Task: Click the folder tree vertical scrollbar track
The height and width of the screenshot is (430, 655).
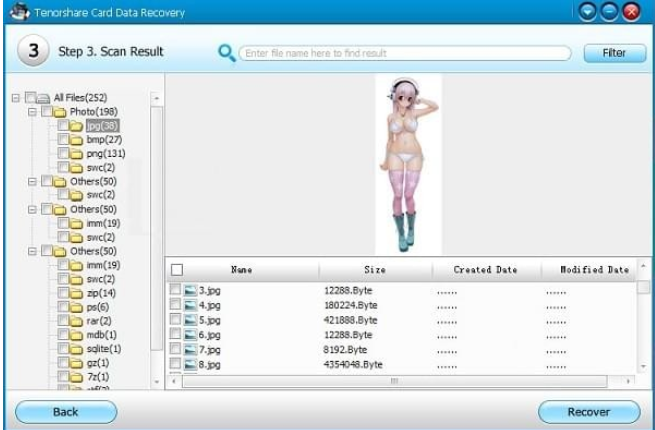Action: point(157,238)
